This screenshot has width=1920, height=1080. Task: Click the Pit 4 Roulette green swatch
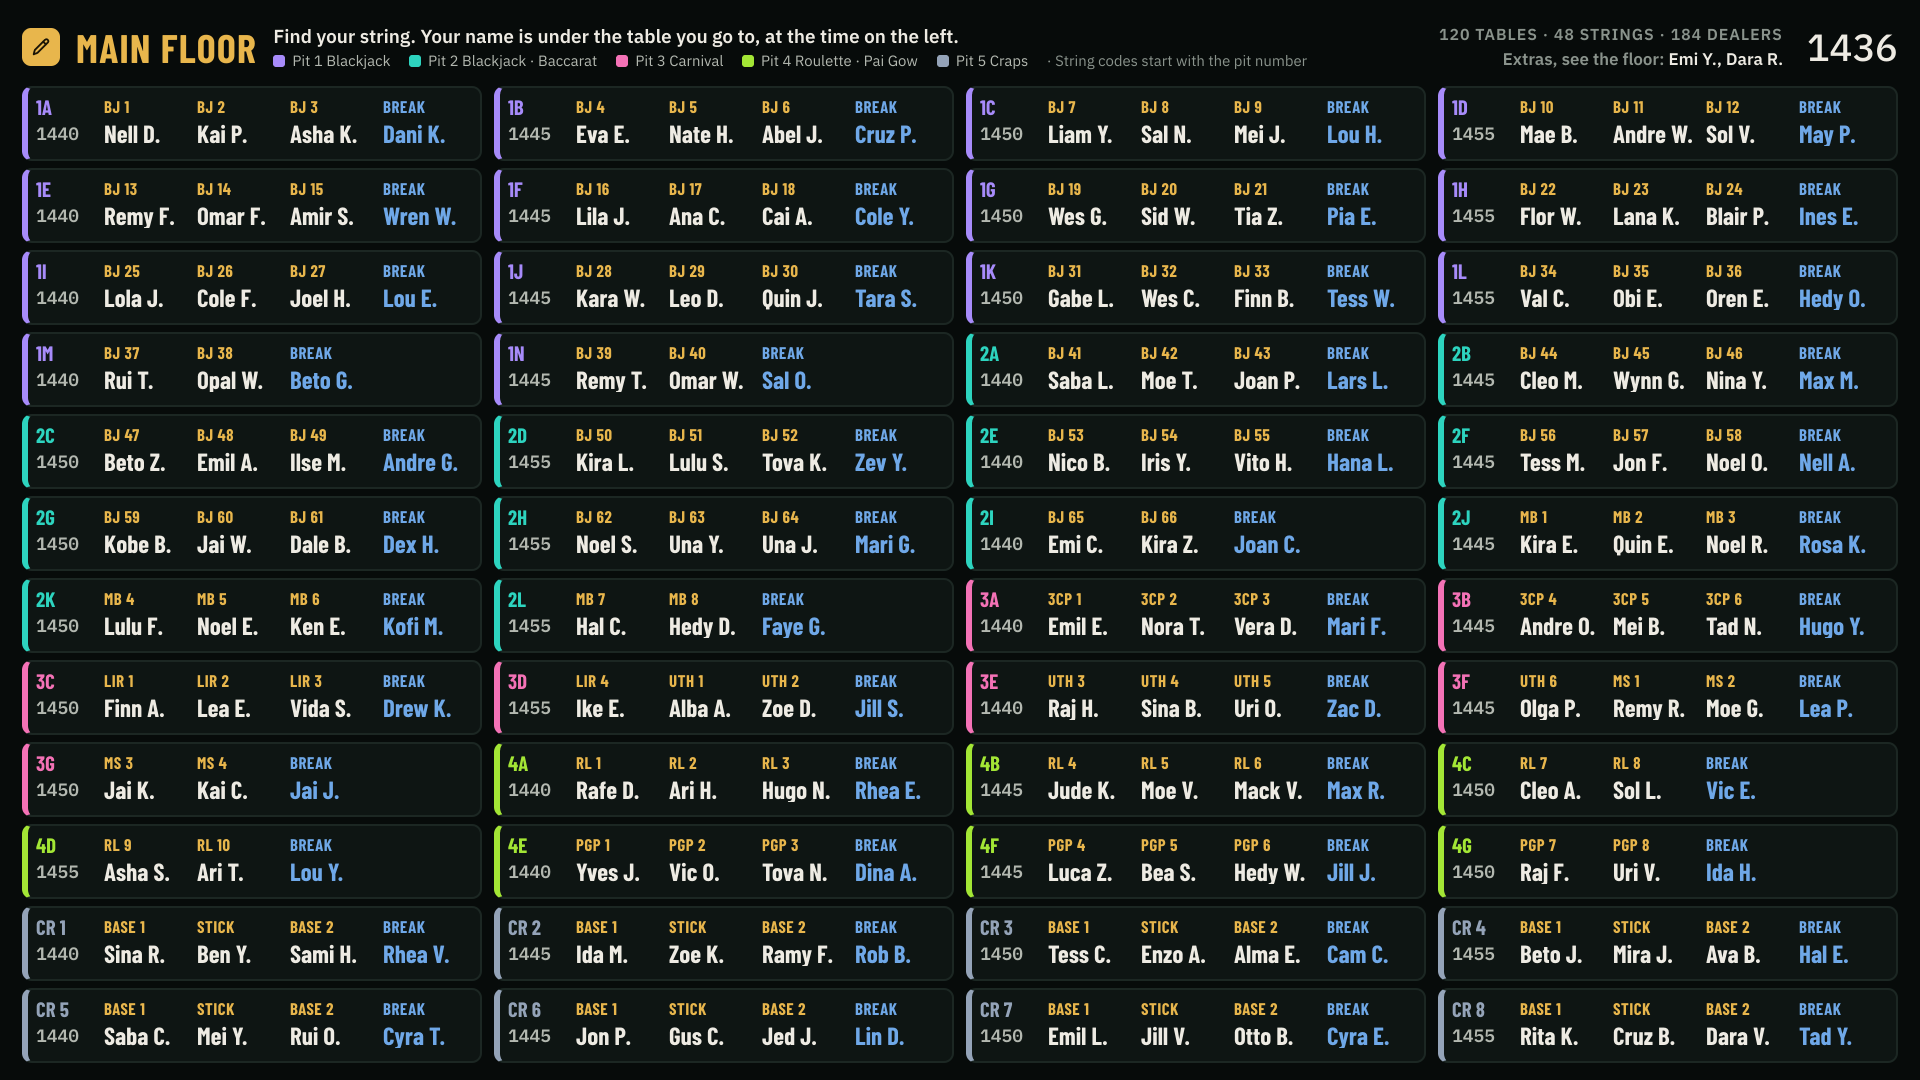click(748, 61)
